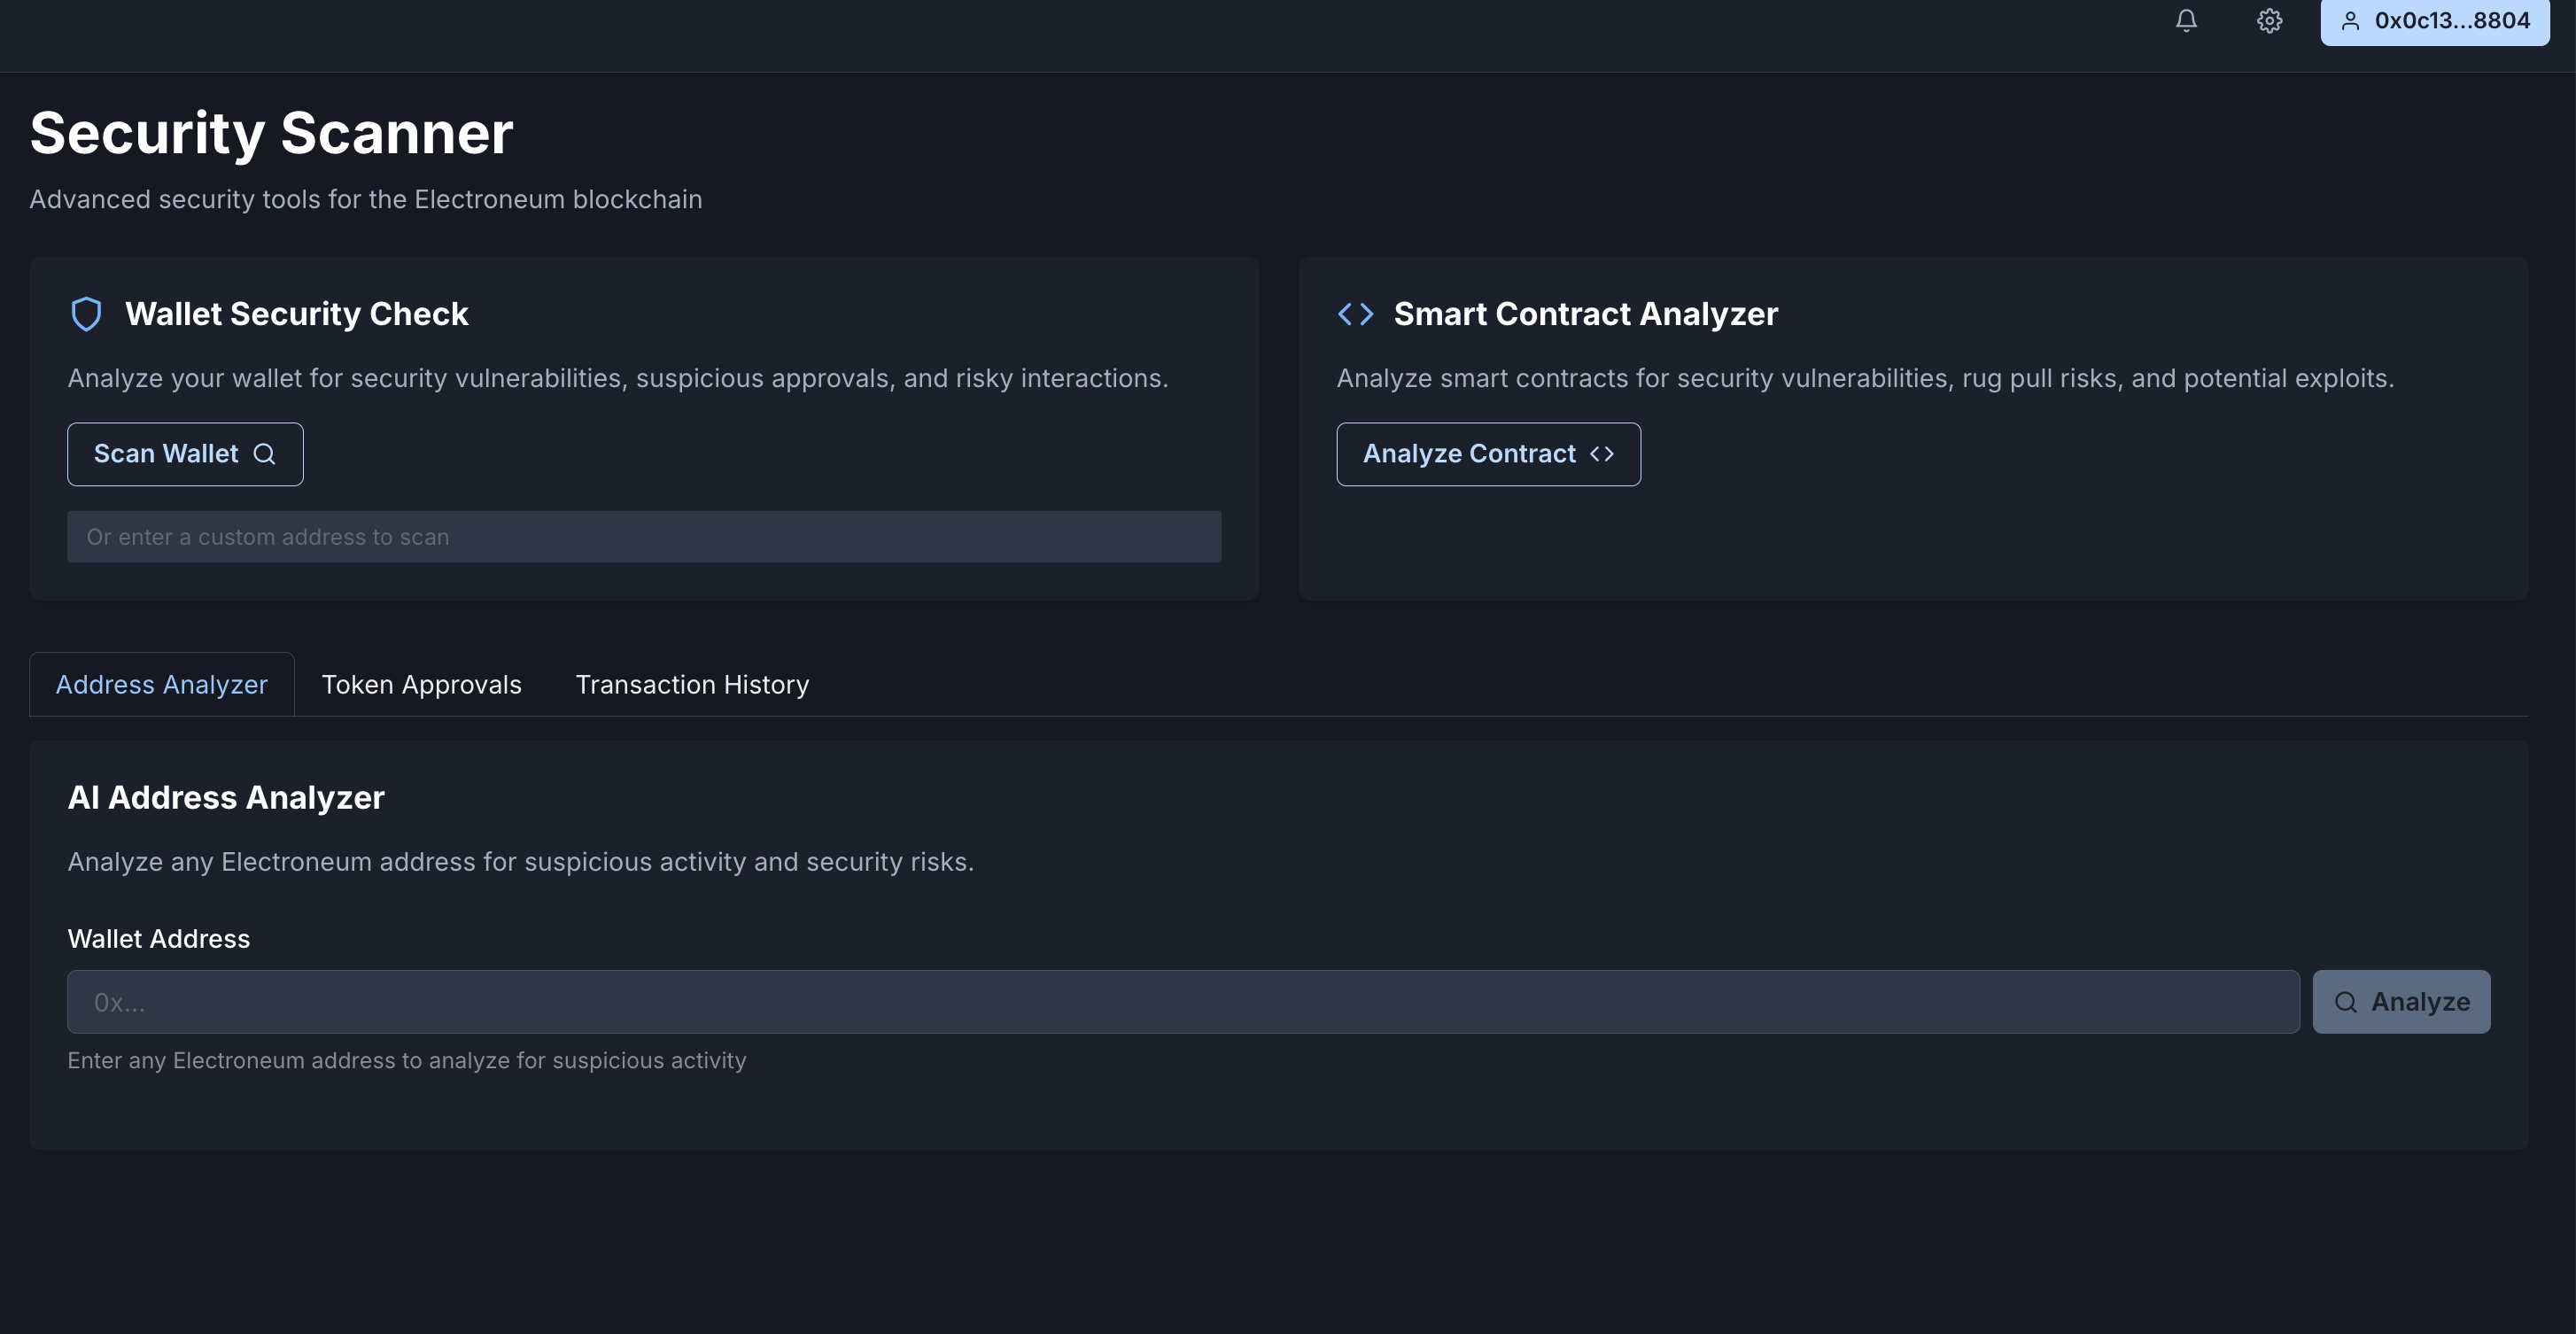
Task: Click the user avatar icon in wallet badge
Action: pyautogui.click(x=2350, y=21)
